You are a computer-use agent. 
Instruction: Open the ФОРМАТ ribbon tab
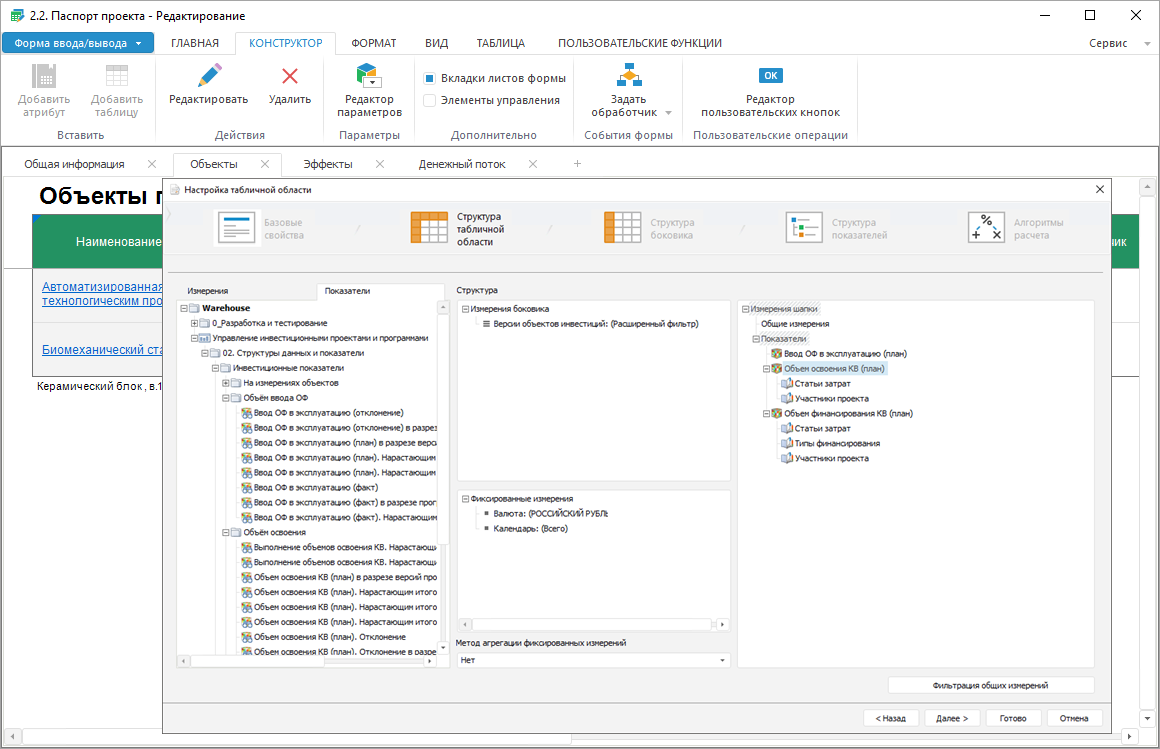tap(374, 43)
